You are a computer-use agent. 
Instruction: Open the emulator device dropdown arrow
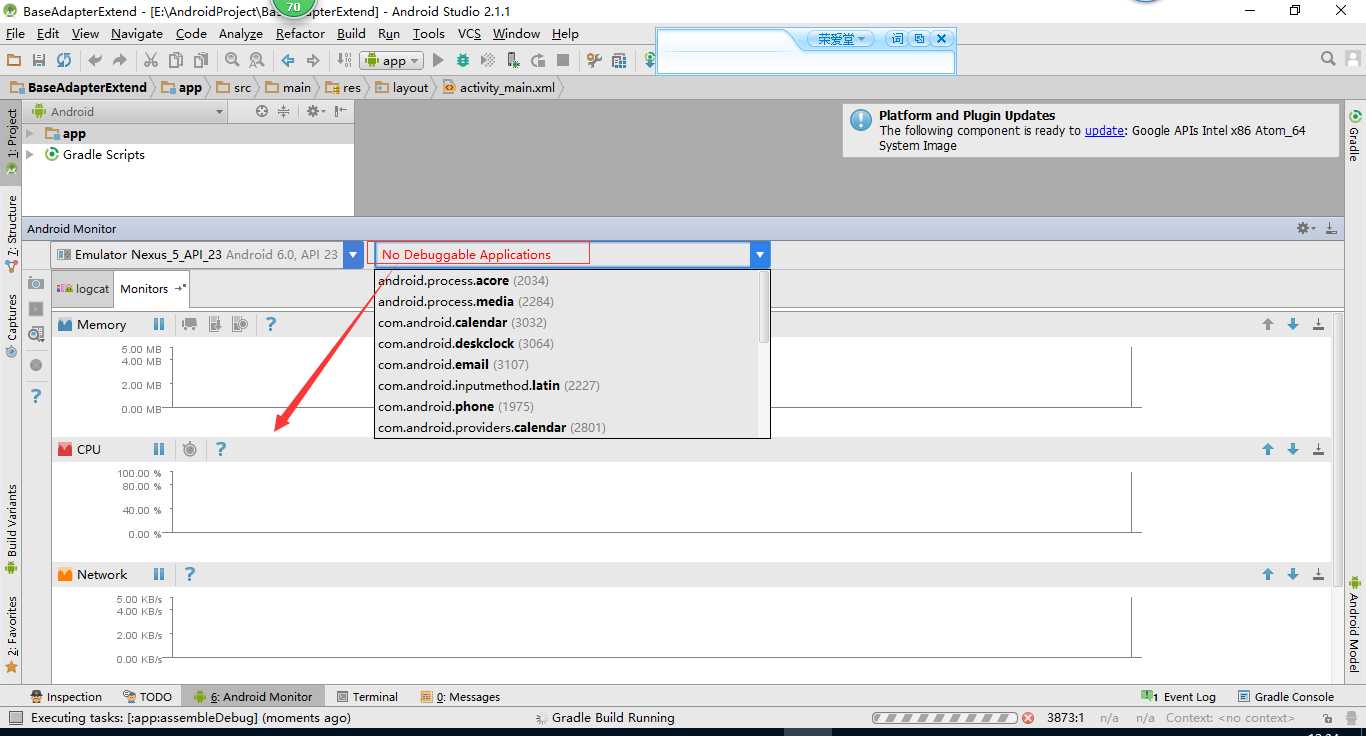(353, 255)
